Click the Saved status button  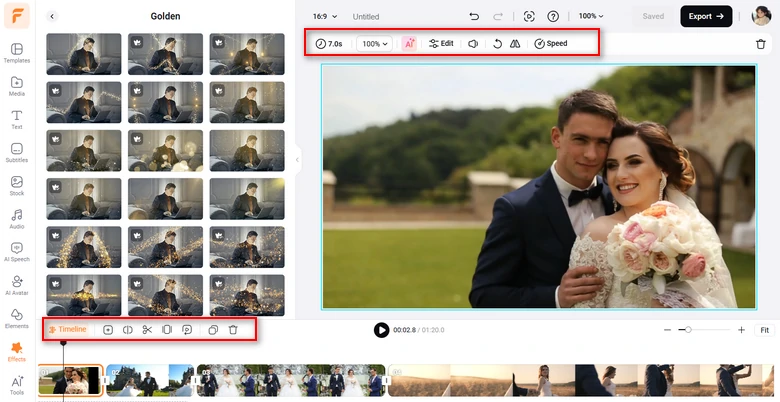(653, 16)
